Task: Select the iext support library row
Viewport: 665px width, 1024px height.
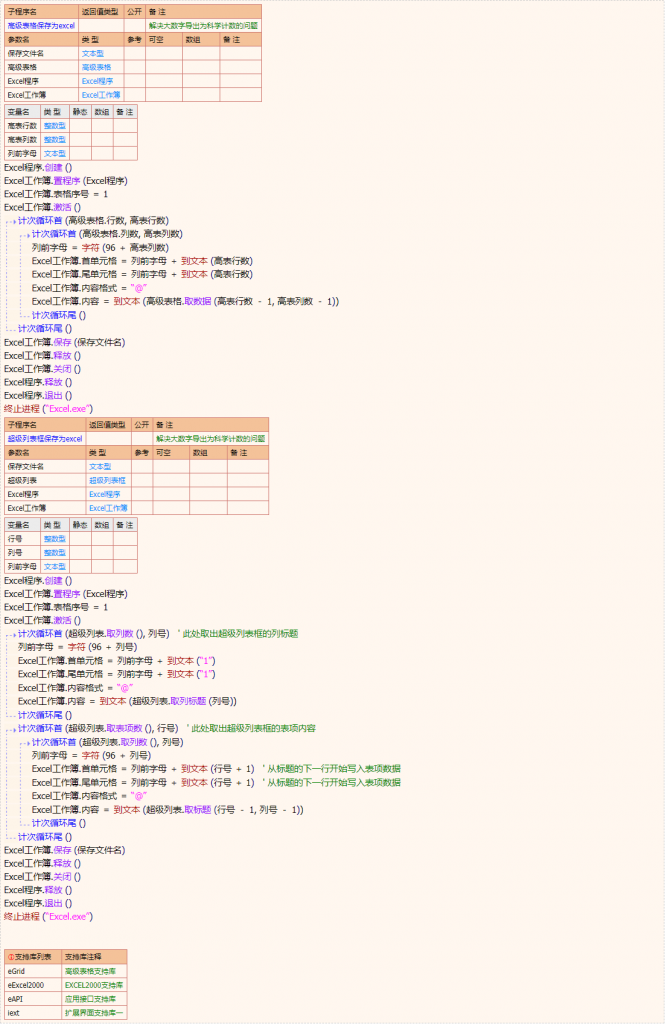Action: pos(66,1013)
